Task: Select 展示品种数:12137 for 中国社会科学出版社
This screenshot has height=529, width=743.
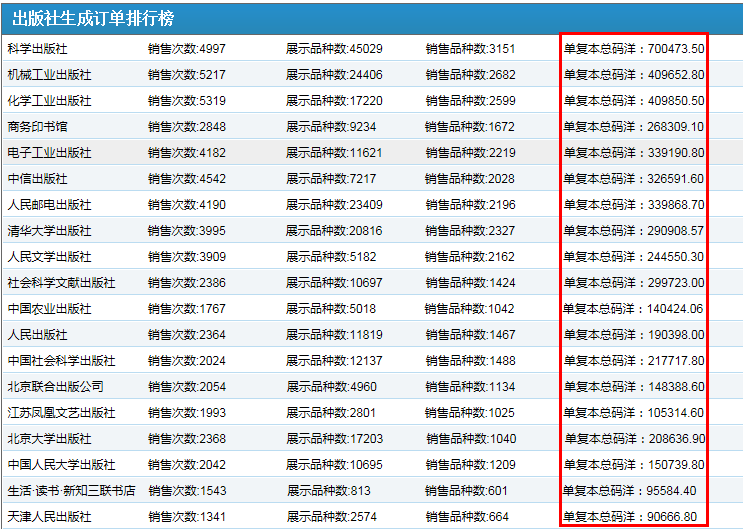Action: pyautogui.click(x=334, y=361)
